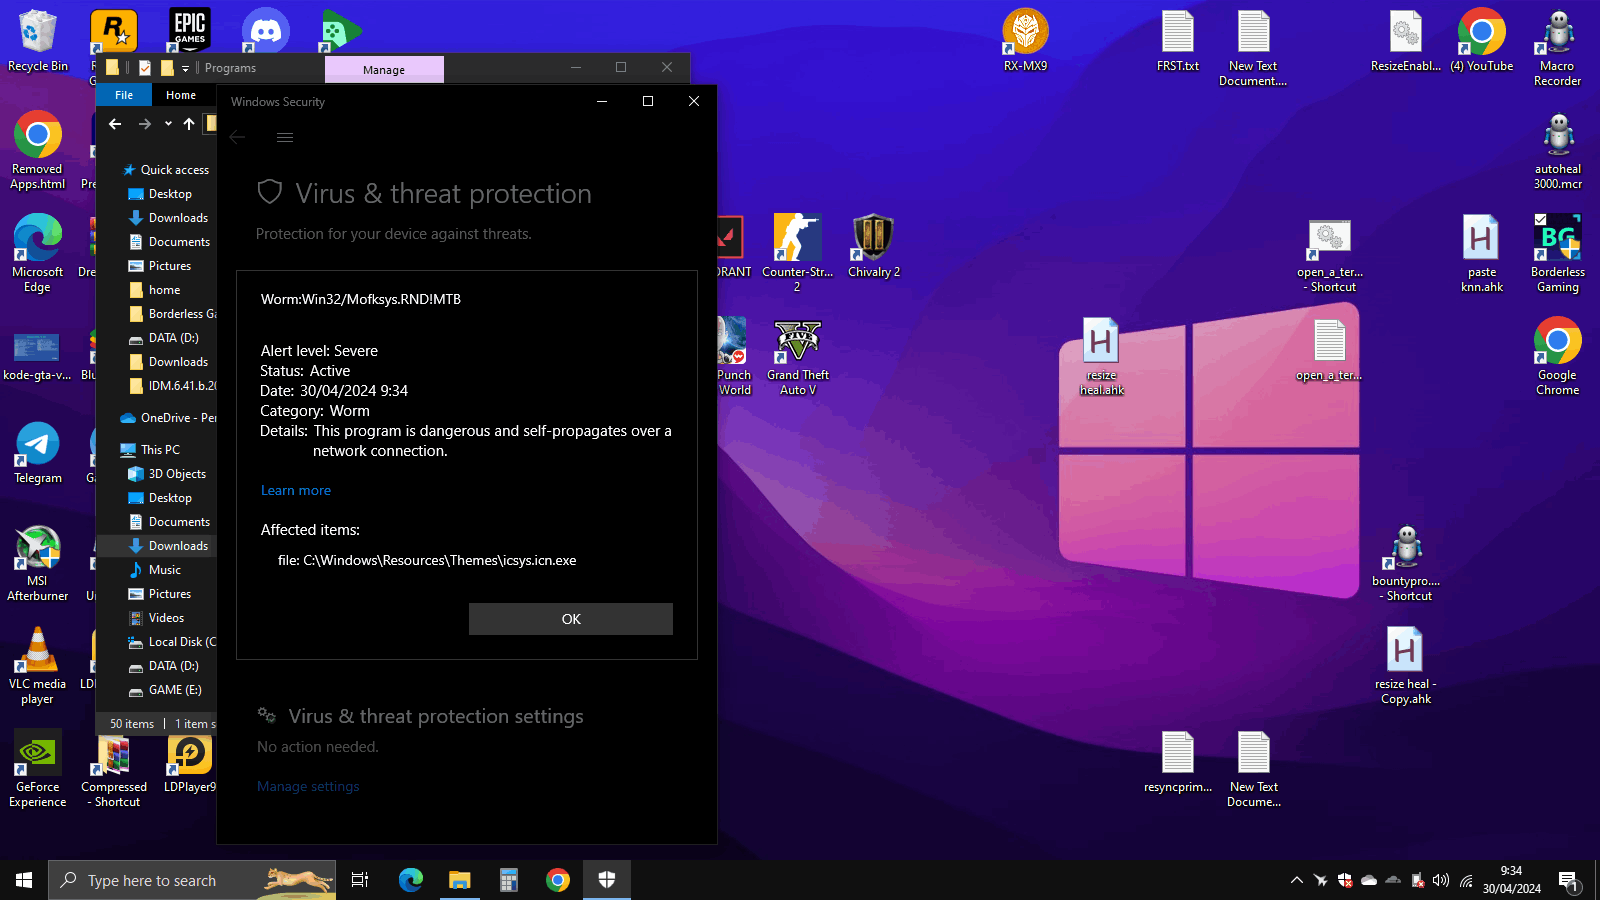This screenshot has height=900, width=1600.
Task: Switch to the Home ribbon tab
Action: 181,95
